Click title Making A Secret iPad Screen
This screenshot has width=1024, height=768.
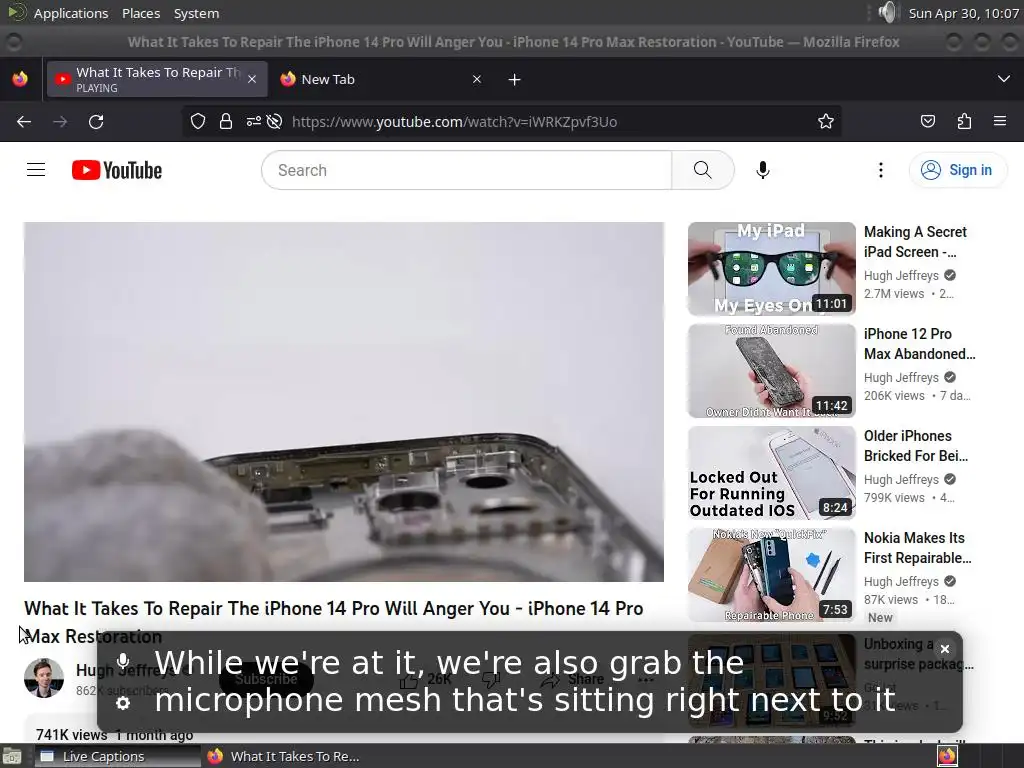coord(915,242)
